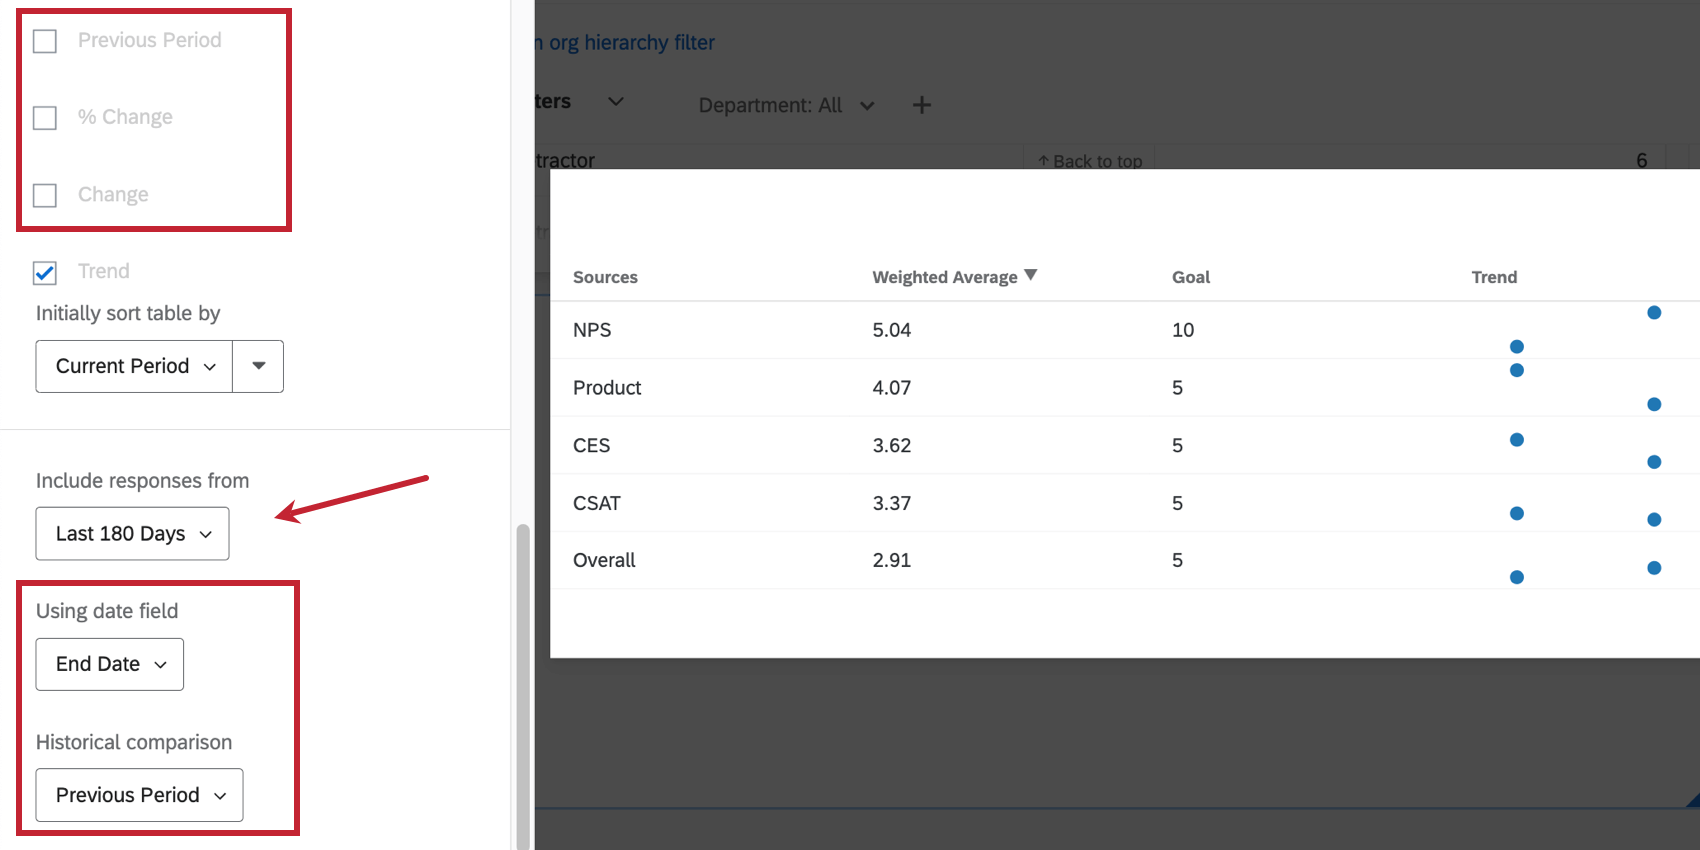Open the Department: All filter
Viewport: 1700px width, 850px height.
point(786,105)
